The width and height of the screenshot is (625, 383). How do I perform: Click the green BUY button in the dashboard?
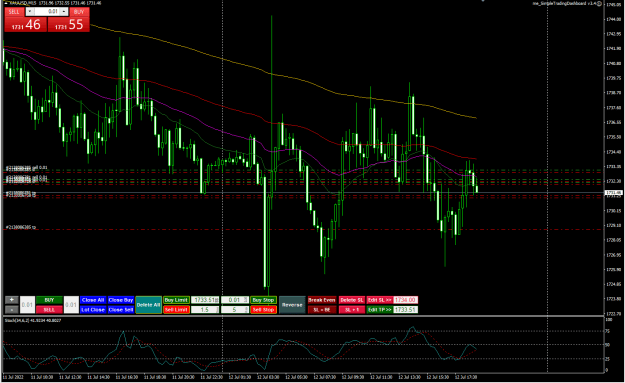pos(49,300)
